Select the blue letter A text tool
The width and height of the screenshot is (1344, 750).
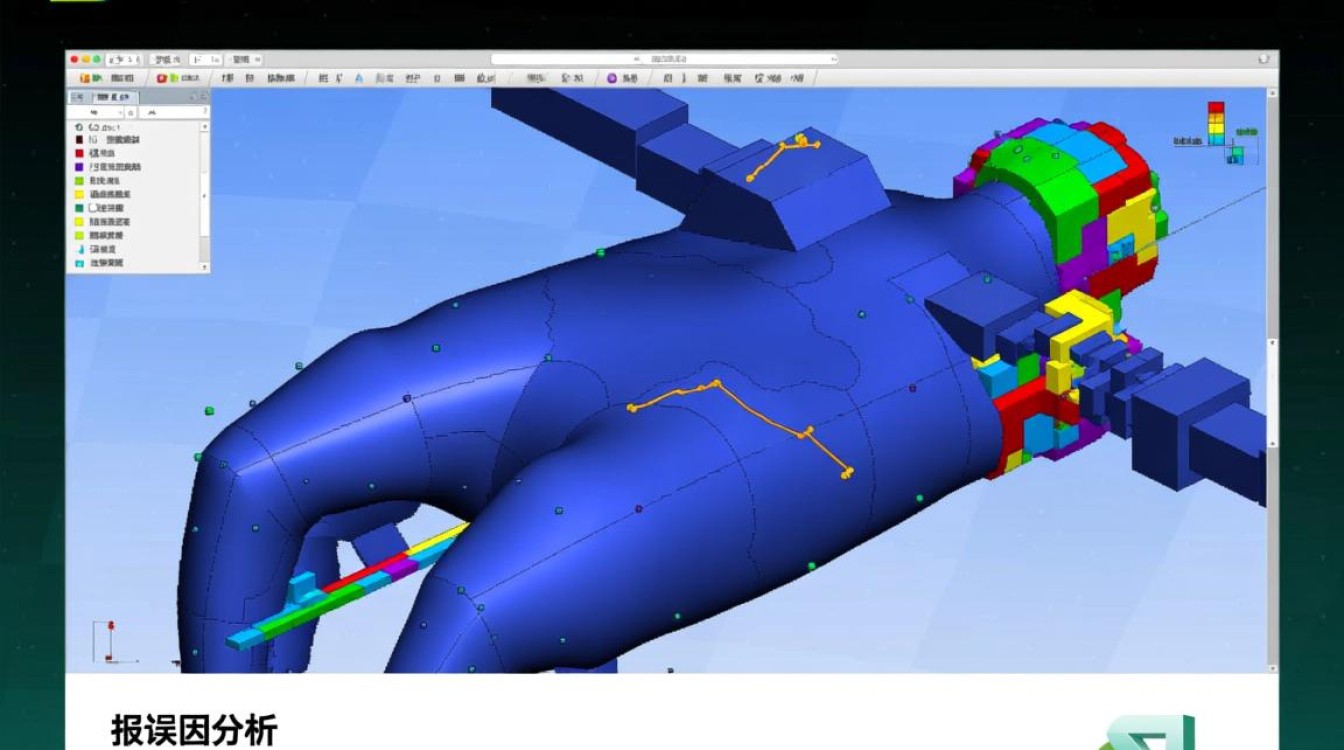pos(358,78)
